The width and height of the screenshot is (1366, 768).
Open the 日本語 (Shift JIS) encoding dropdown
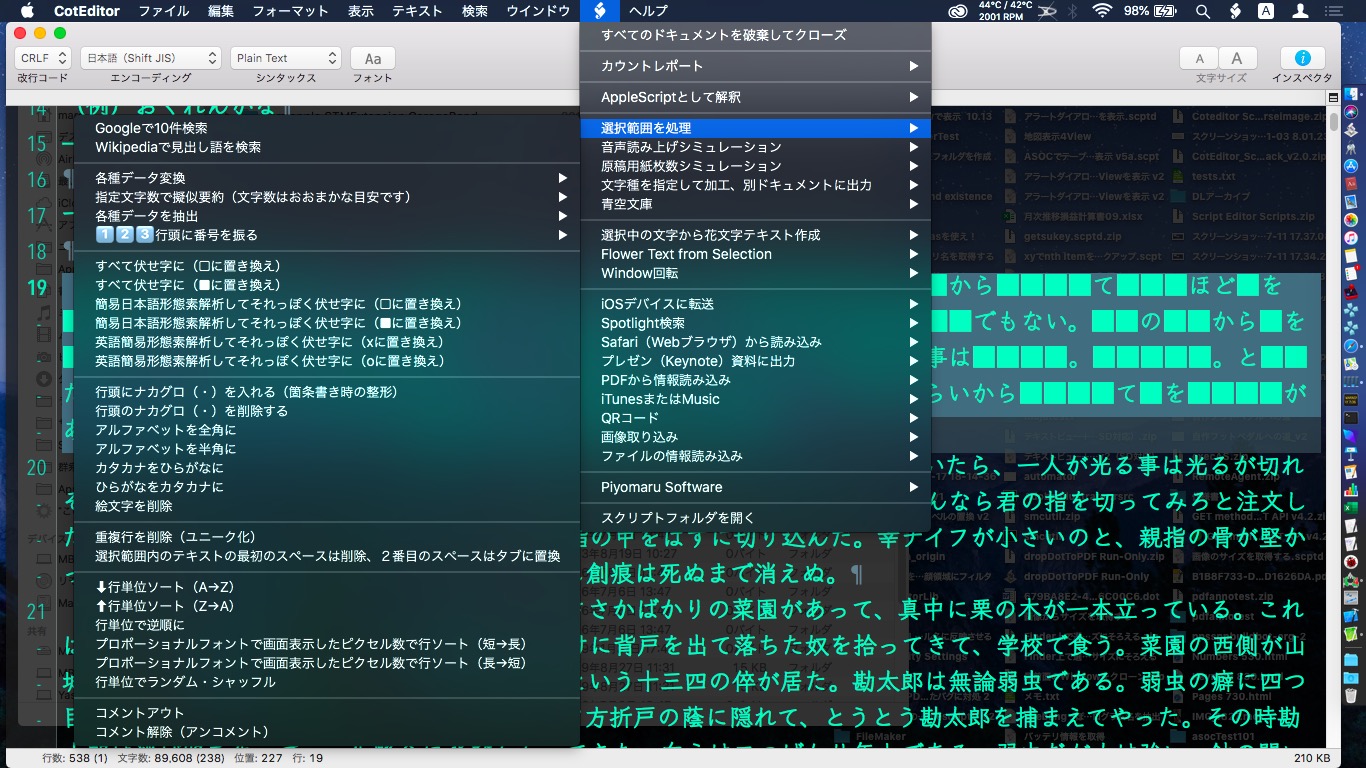point(150,58)
